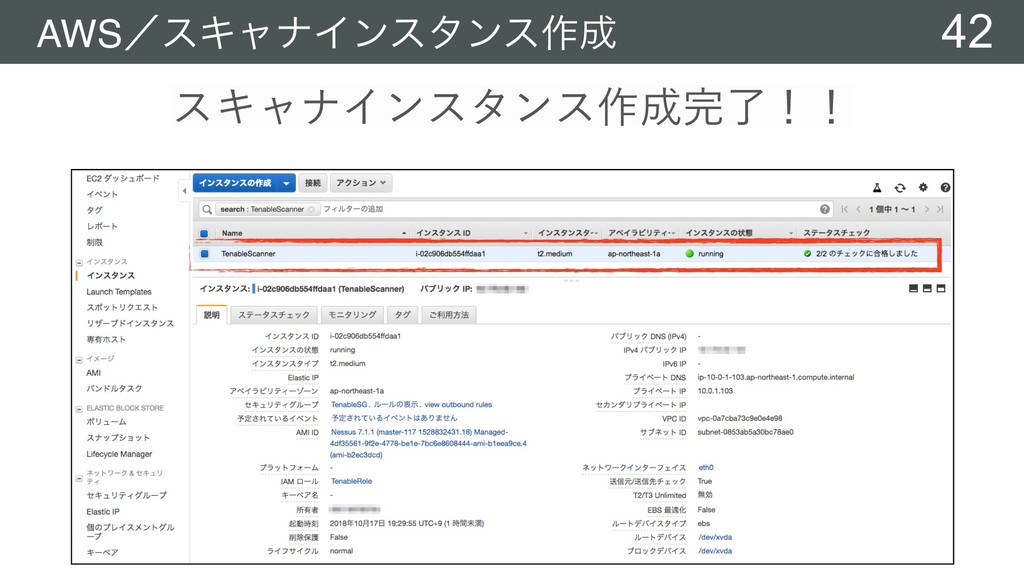
Task: Open AMI in sidebar
Action: pyautogui.click(x=93, y=373)
